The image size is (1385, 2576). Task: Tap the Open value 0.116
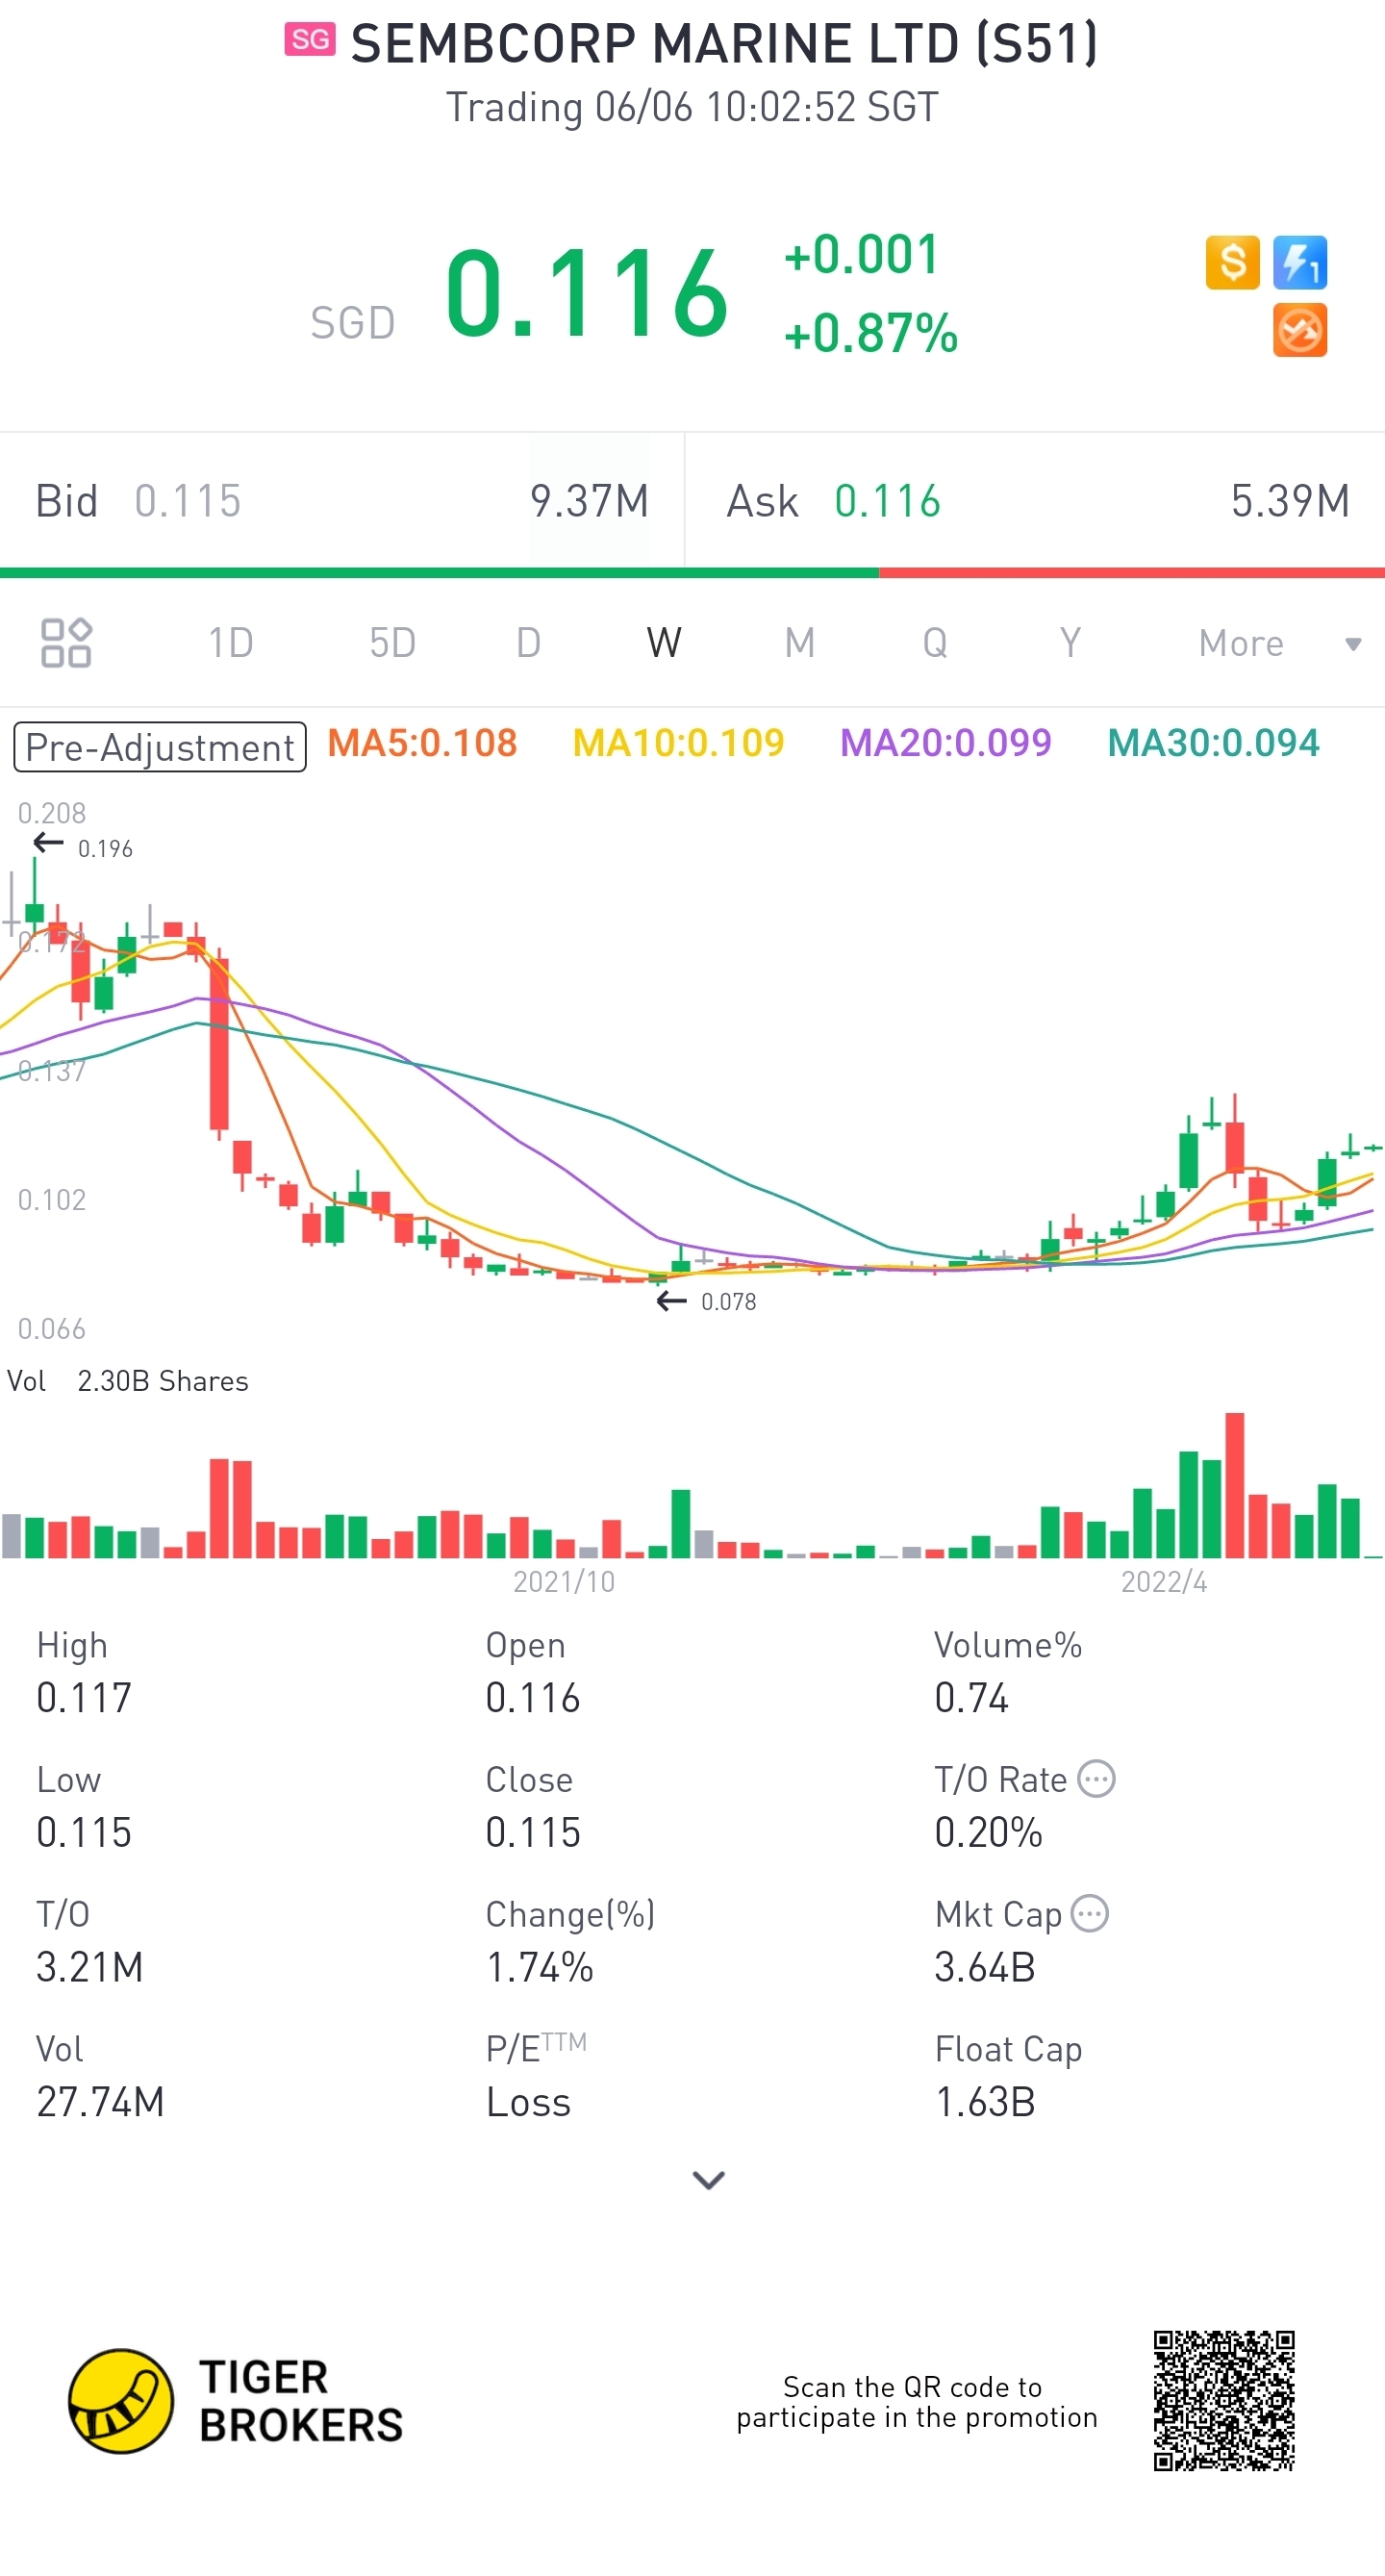point(533,1698)
